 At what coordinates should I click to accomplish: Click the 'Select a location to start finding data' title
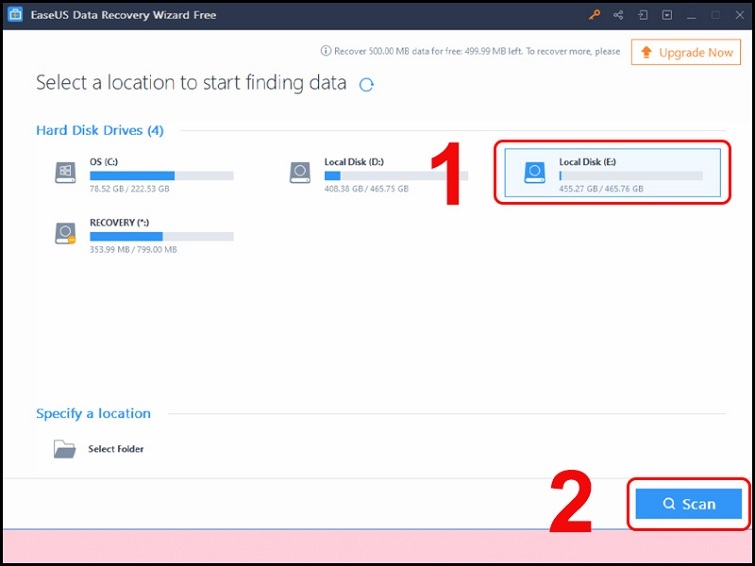(x=191, y=83)
